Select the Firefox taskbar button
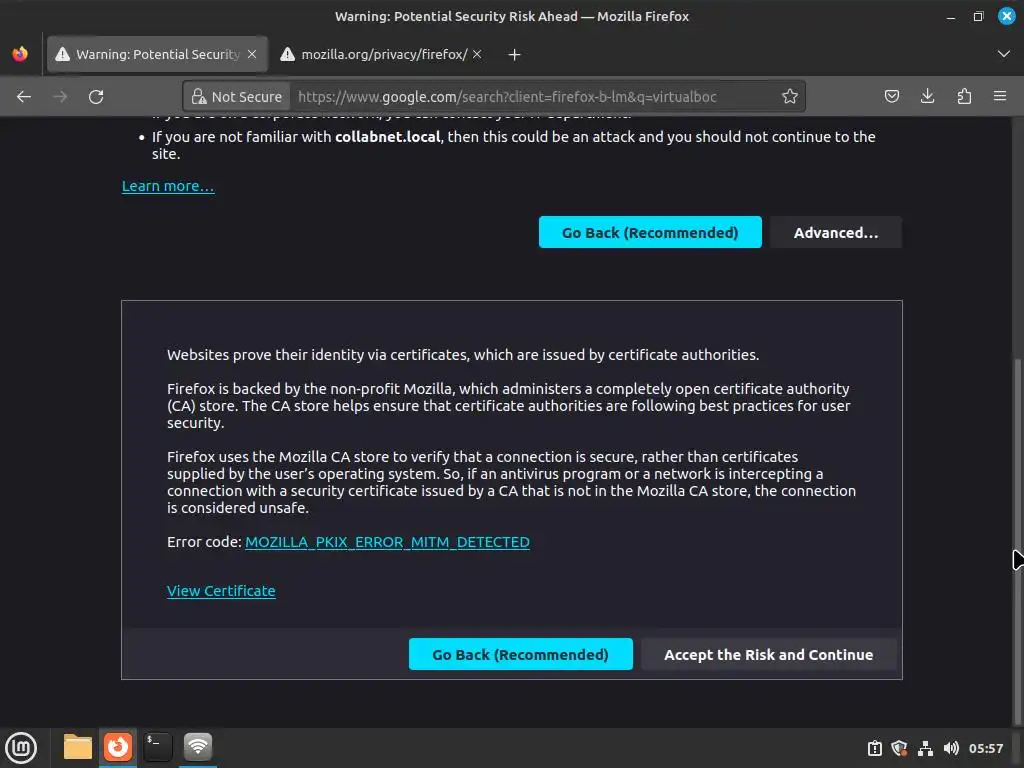The height and width of the screenshot is (768, 1024). (x=118, y=747)
